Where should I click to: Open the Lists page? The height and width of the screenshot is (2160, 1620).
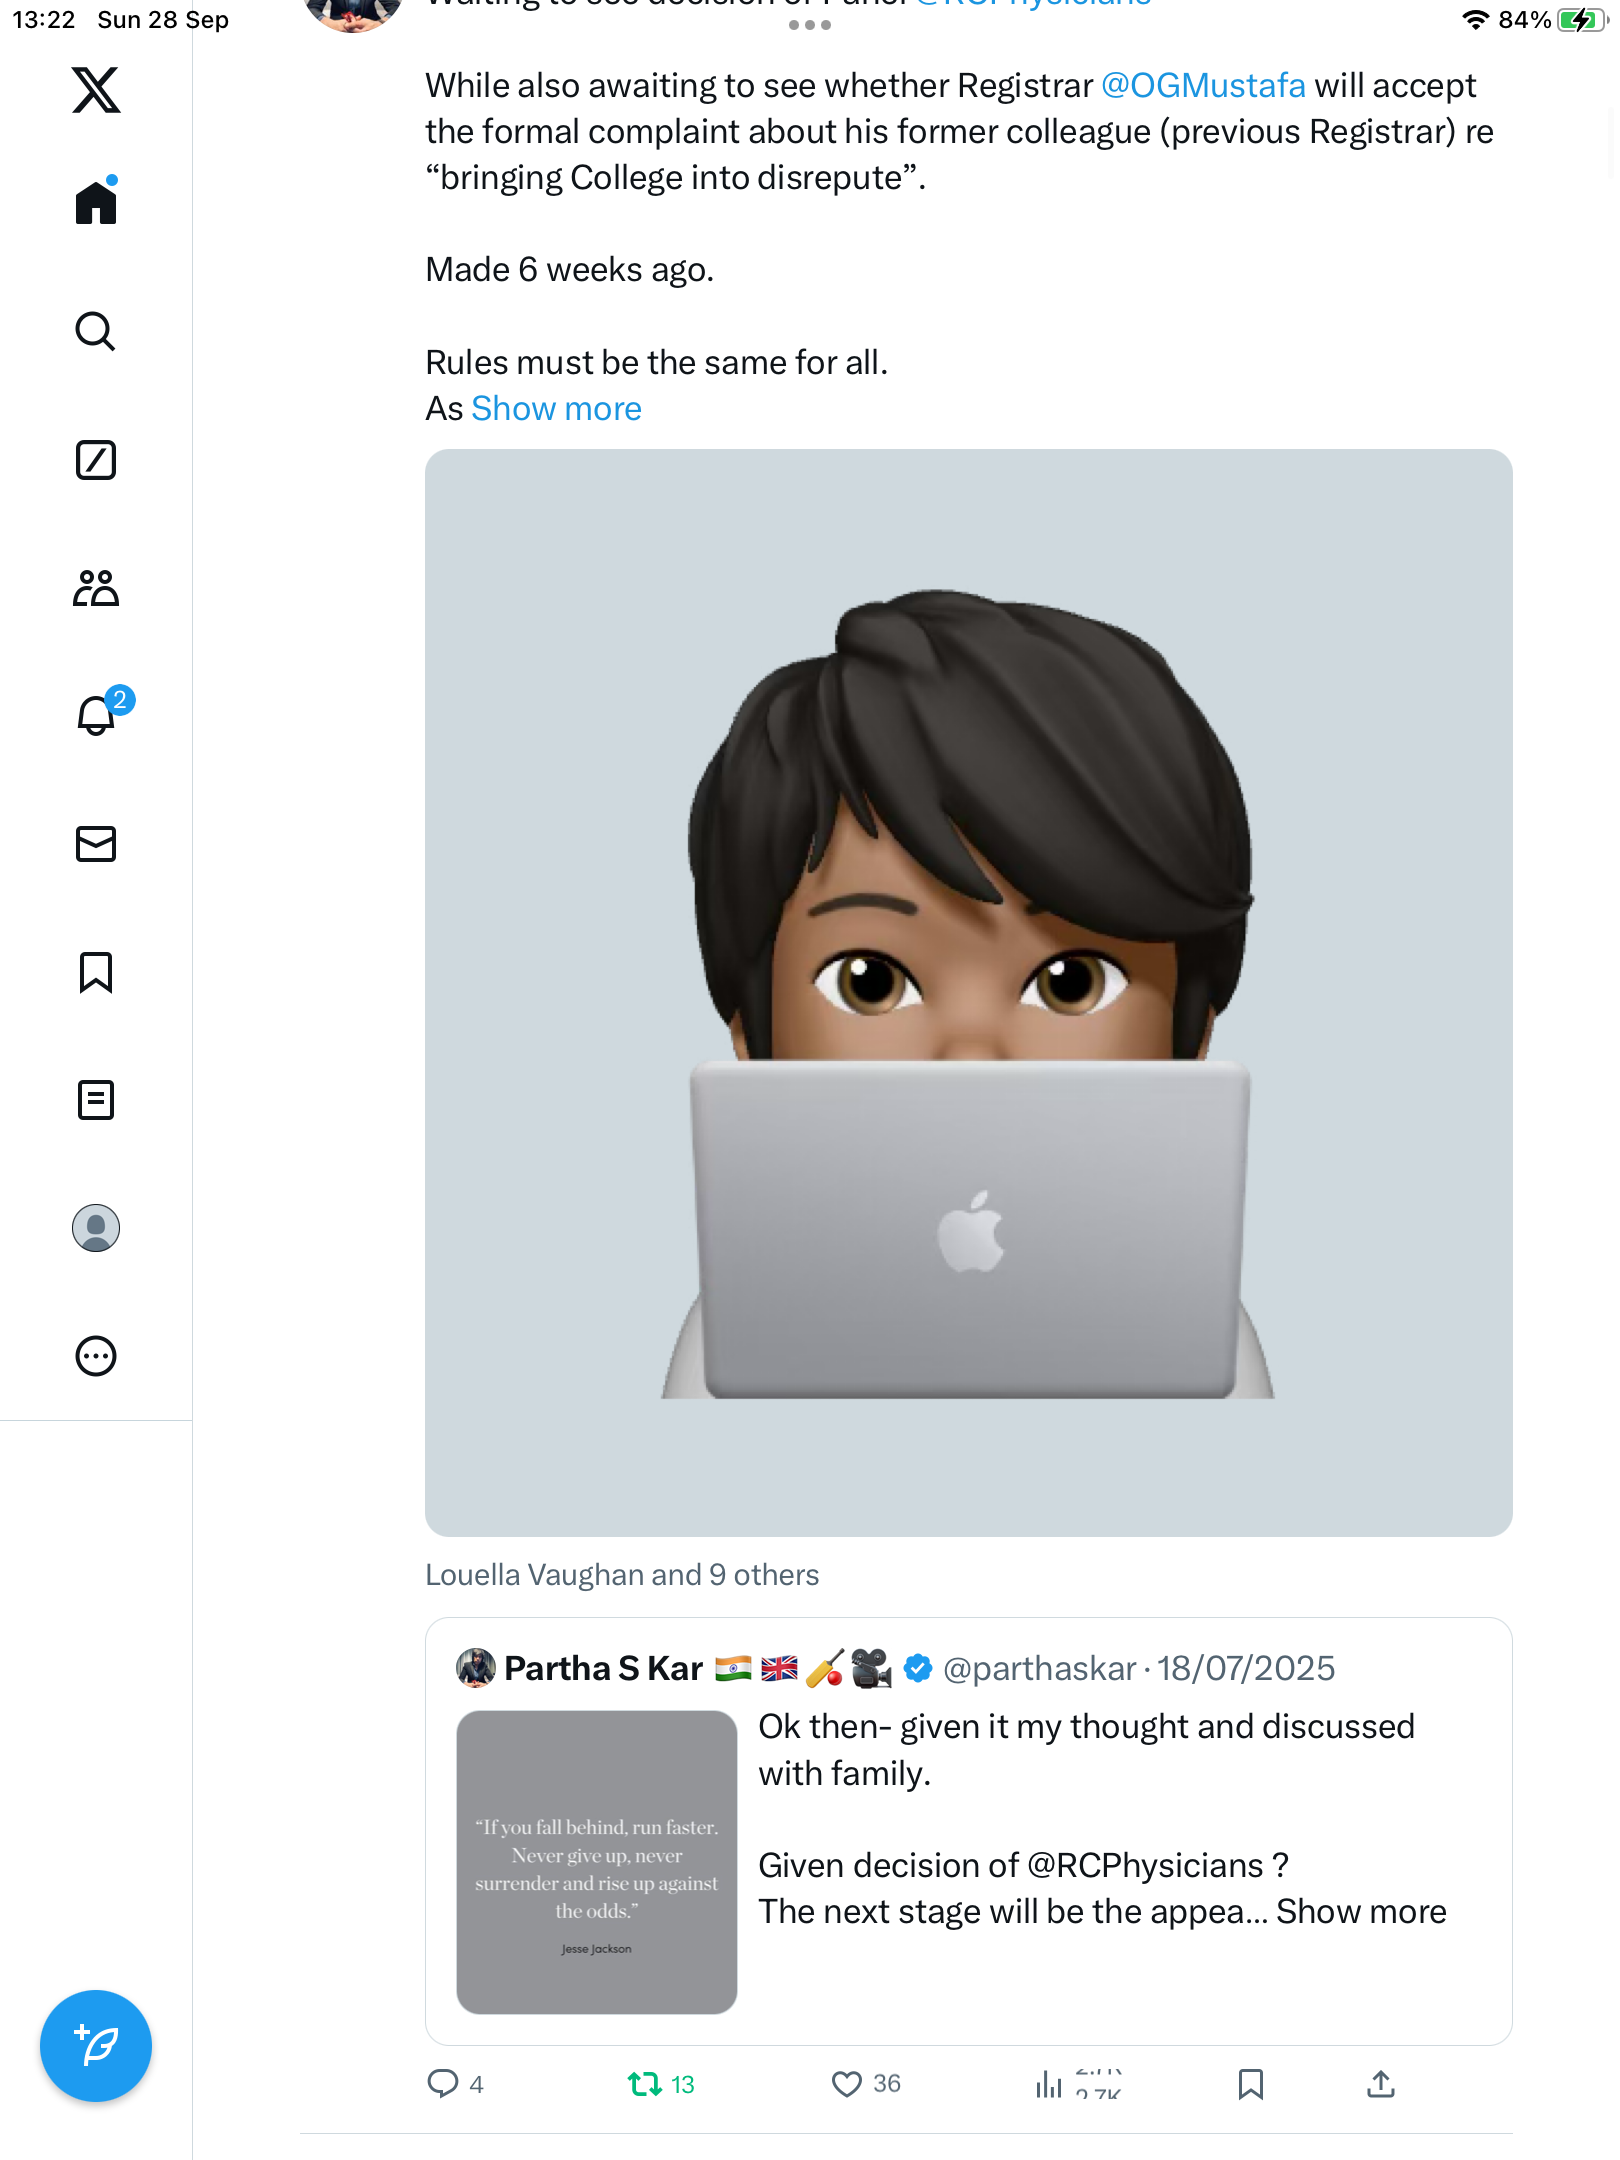click(x=96, y=1100)
